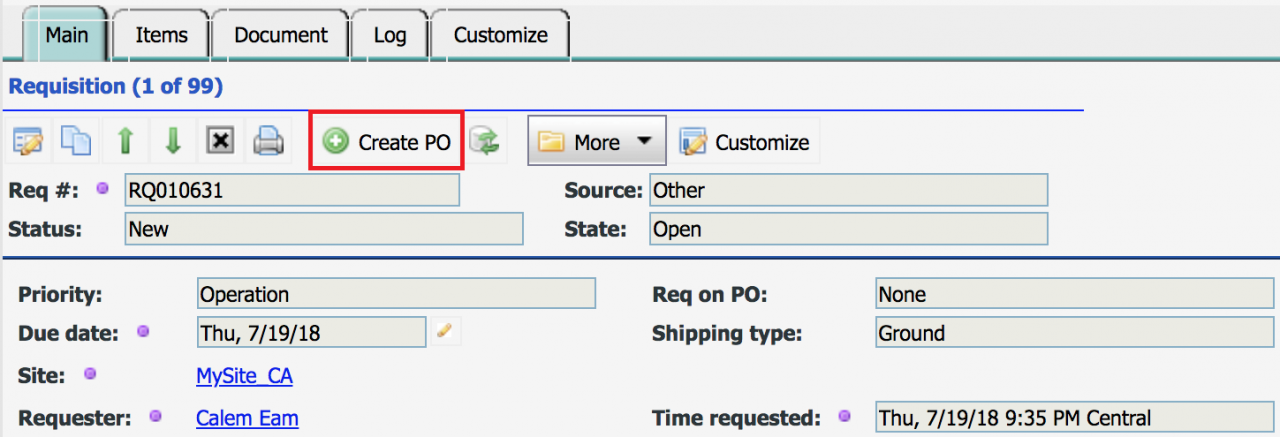Click the Customize toolbar button
1280x437 pixels.
(x=745, y=142)
